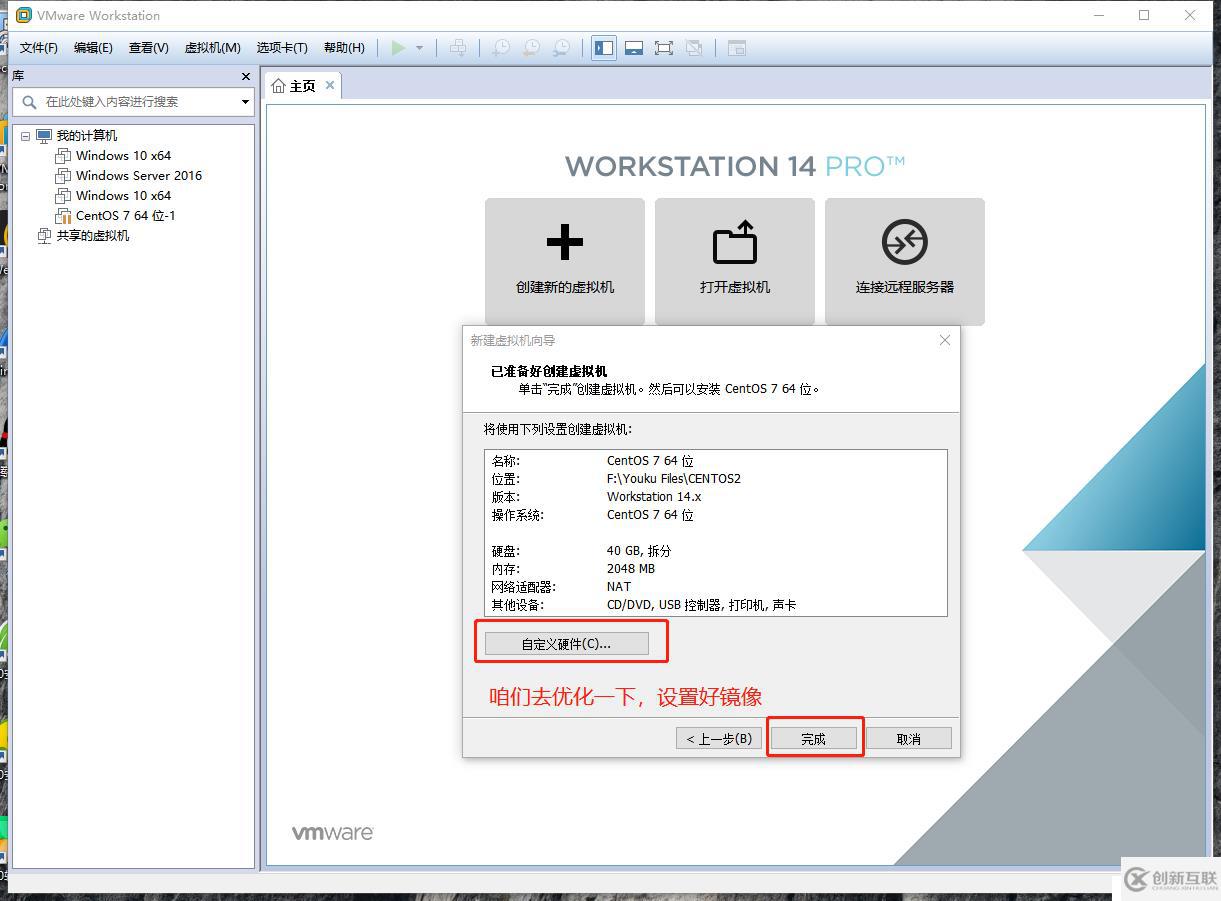Click the NAT network adapter value
1221x901 pixels.
[x=619, y=587]
